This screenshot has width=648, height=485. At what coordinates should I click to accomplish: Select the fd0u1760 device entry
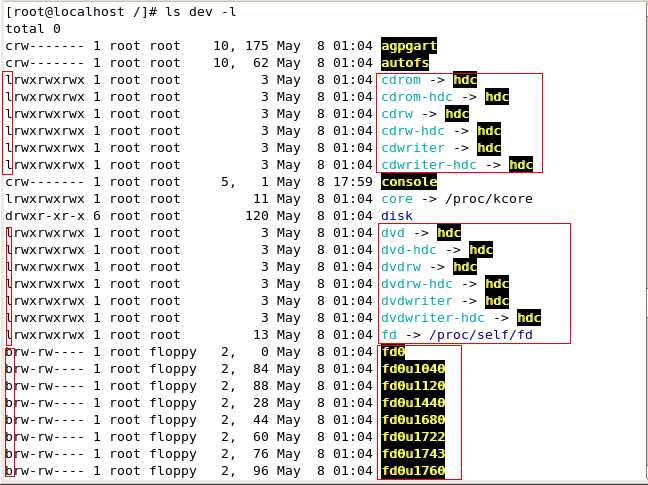click(x=413, y=471)
